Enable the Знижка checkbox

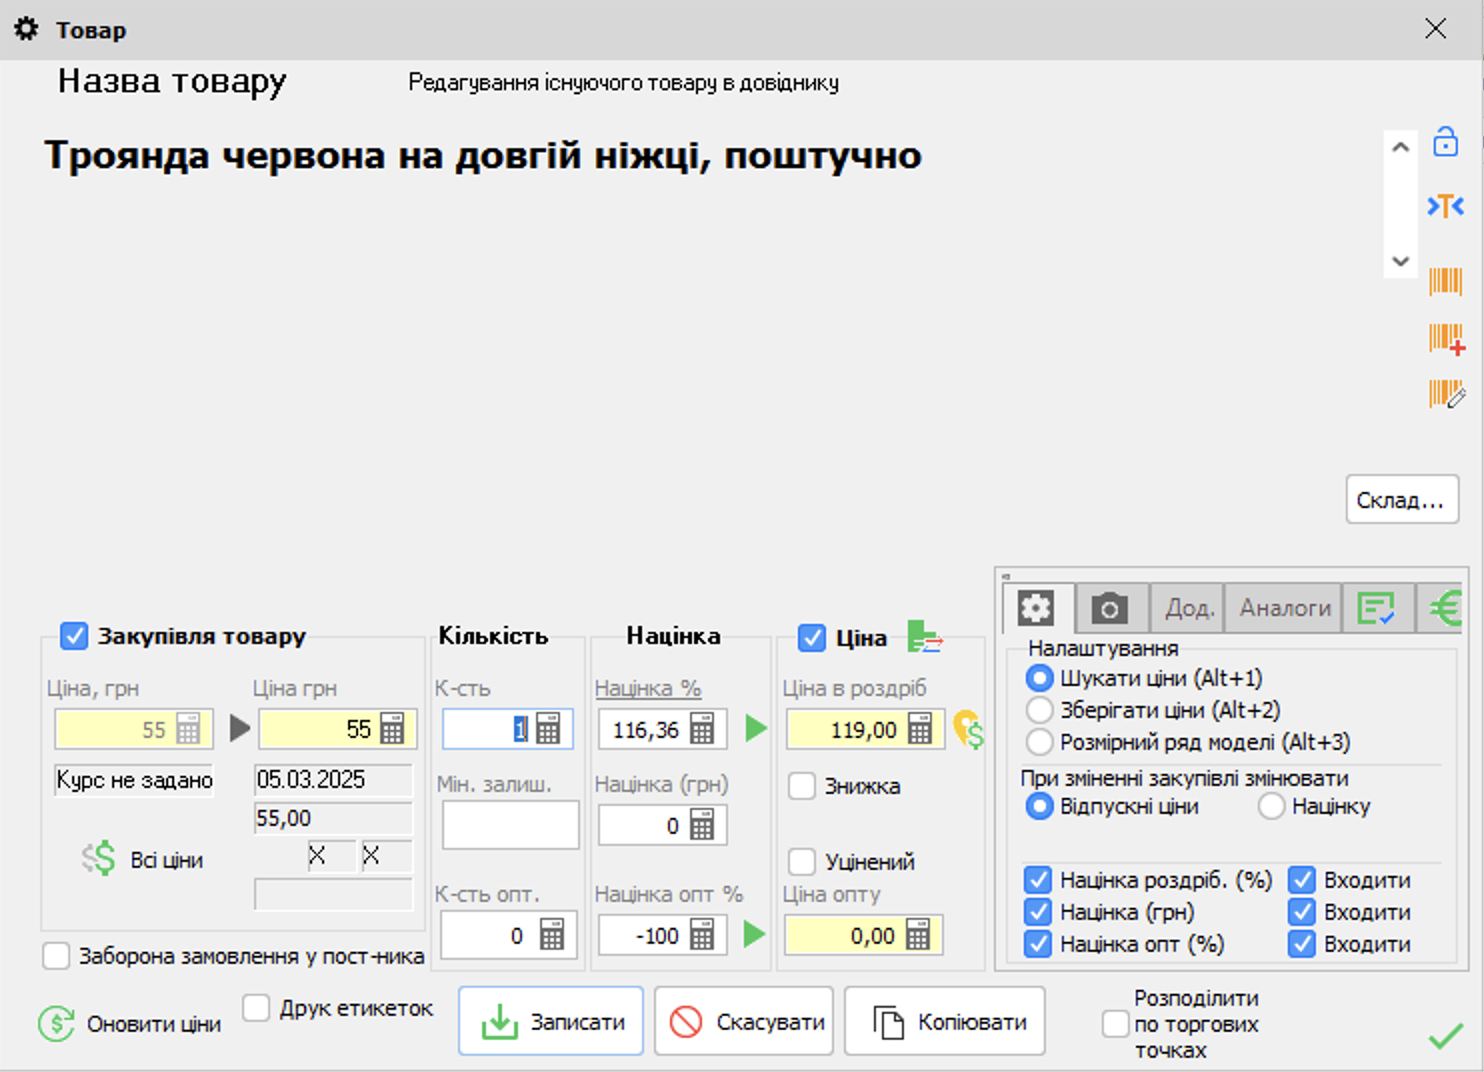pyautogui.click(x=802, y=786)
